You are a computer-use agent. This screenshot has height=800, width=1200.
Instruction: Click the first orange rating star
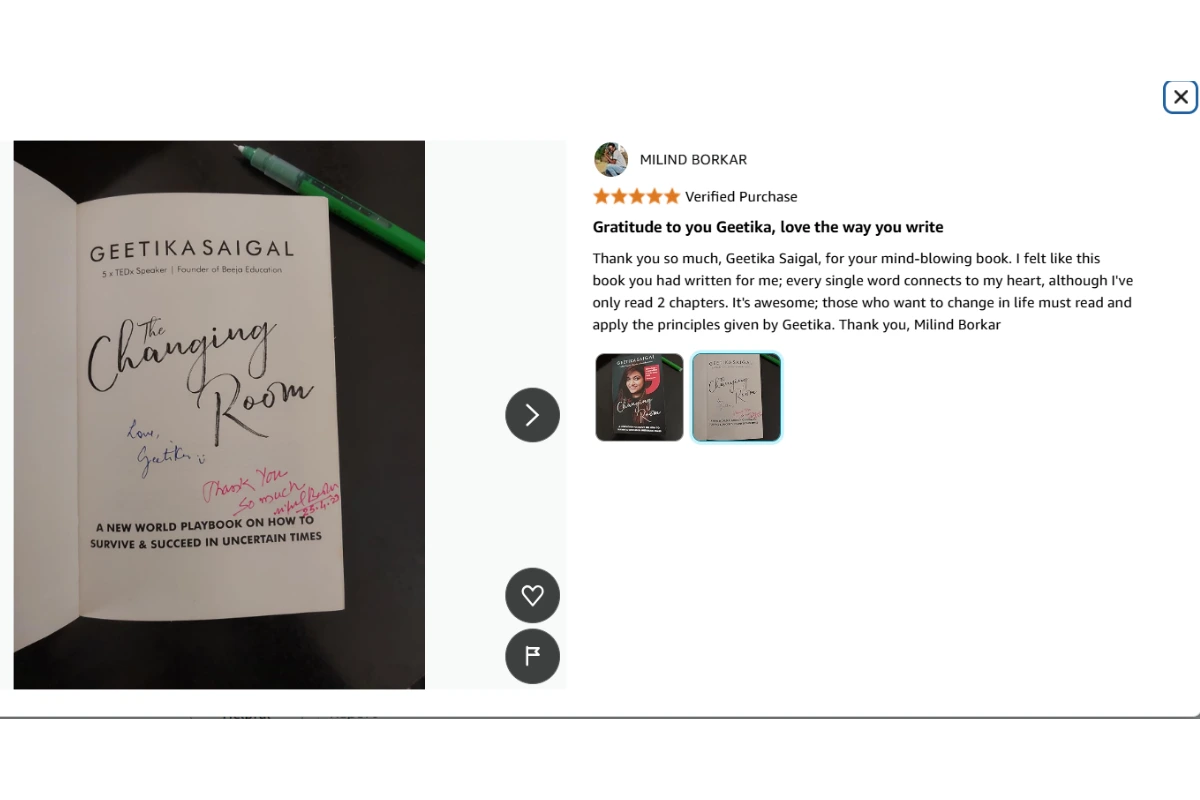(x=601, y=196)
